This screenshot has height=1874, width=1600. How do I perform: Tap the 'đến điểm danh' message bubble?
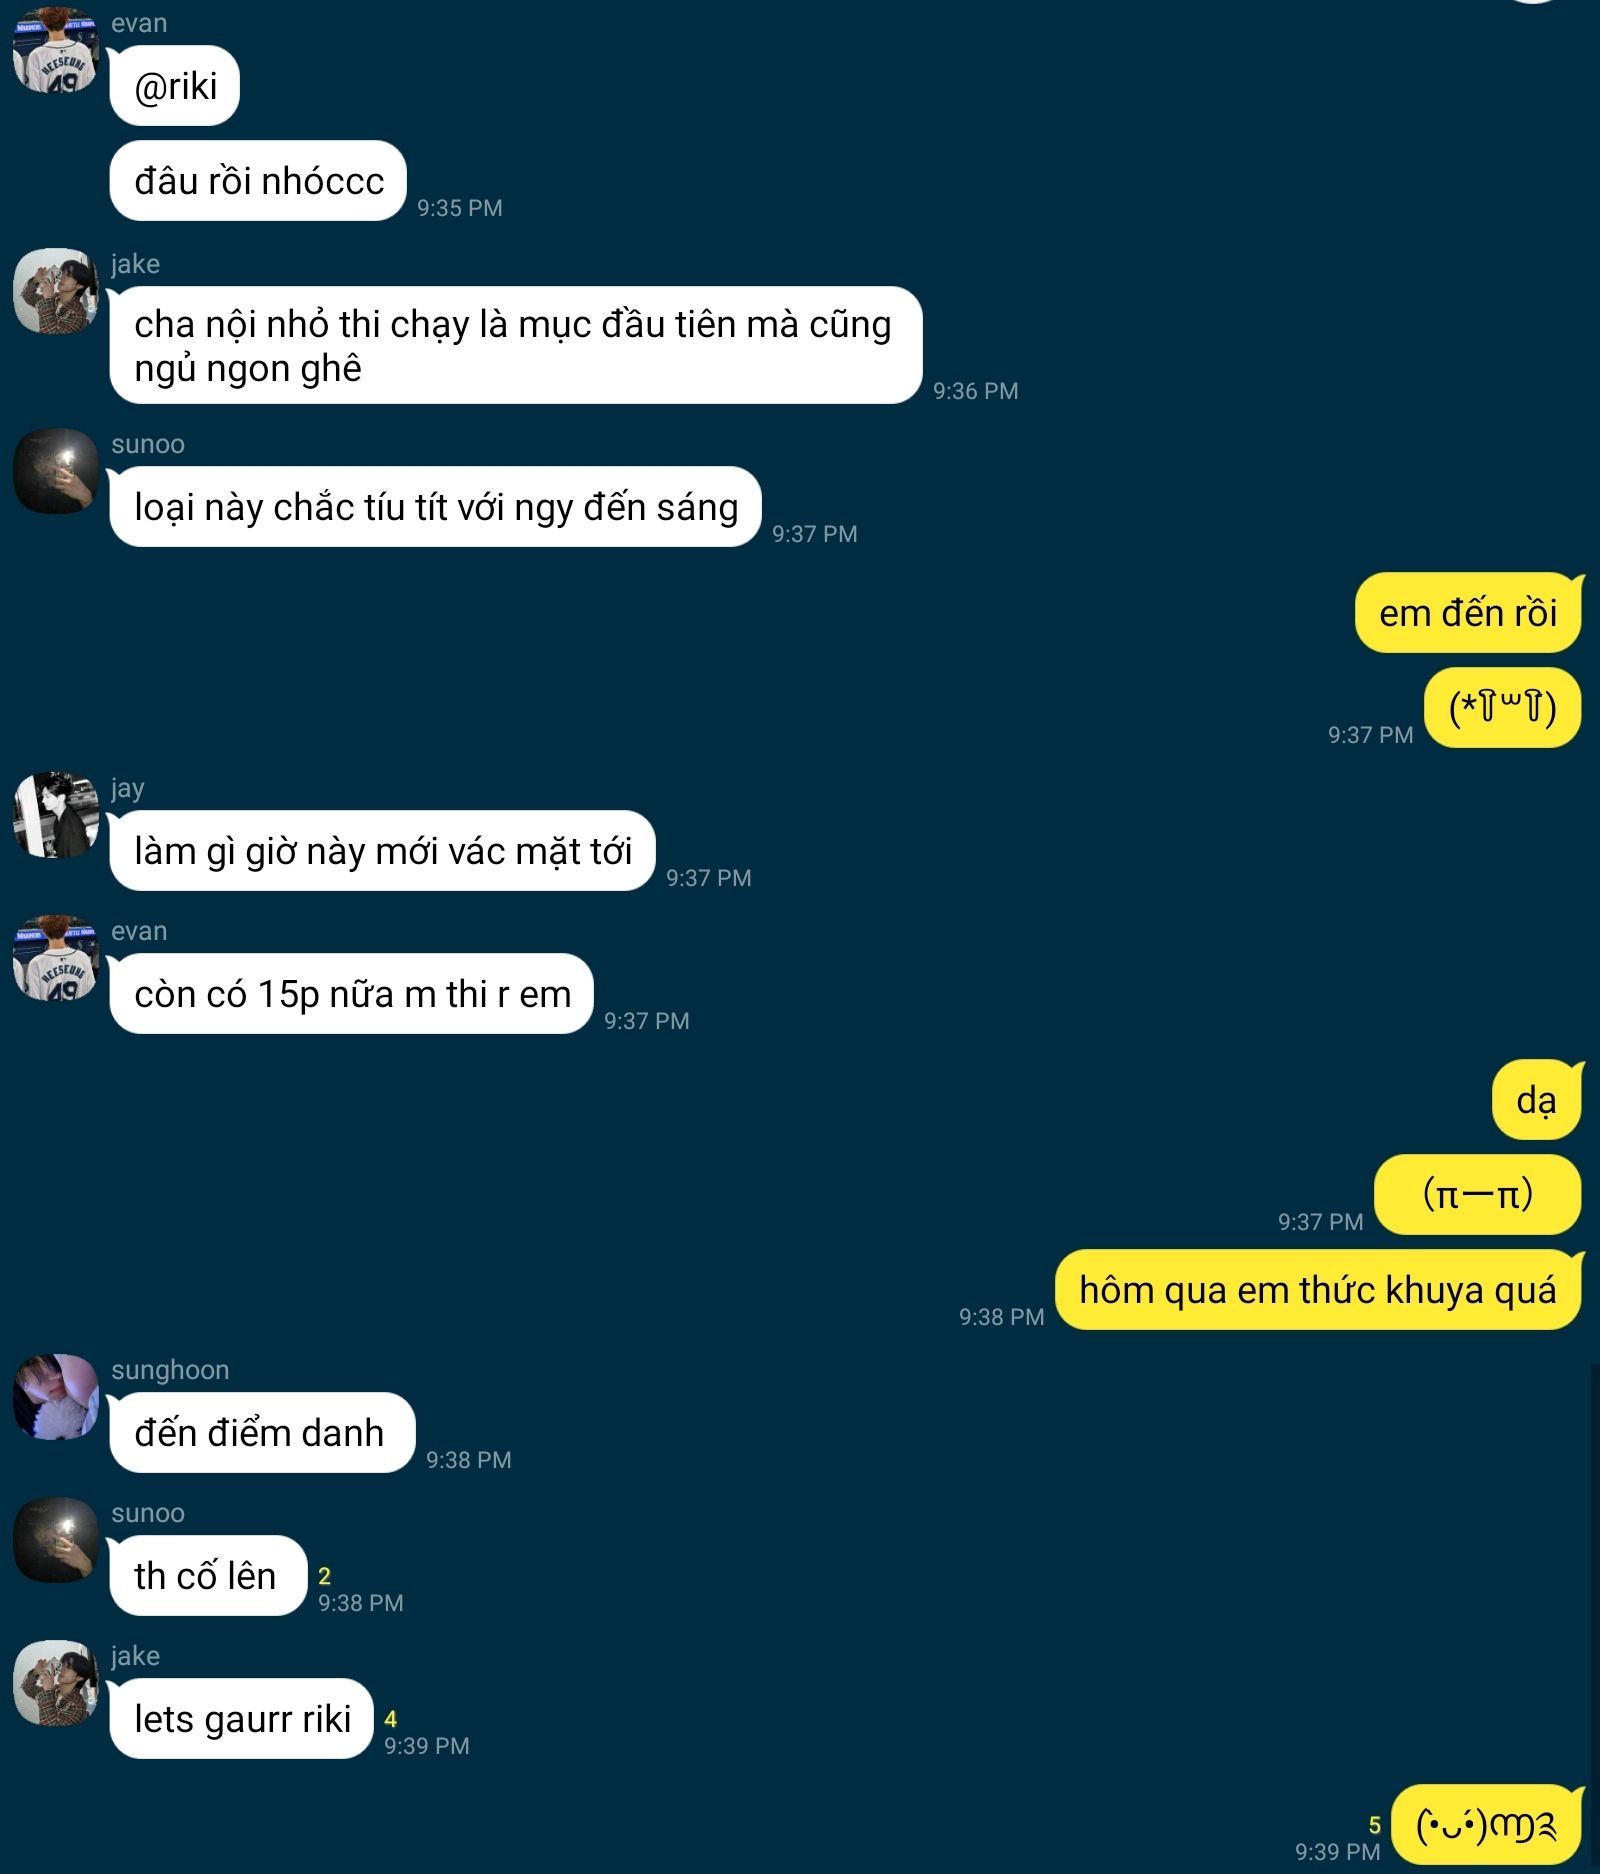(262, 1433)
